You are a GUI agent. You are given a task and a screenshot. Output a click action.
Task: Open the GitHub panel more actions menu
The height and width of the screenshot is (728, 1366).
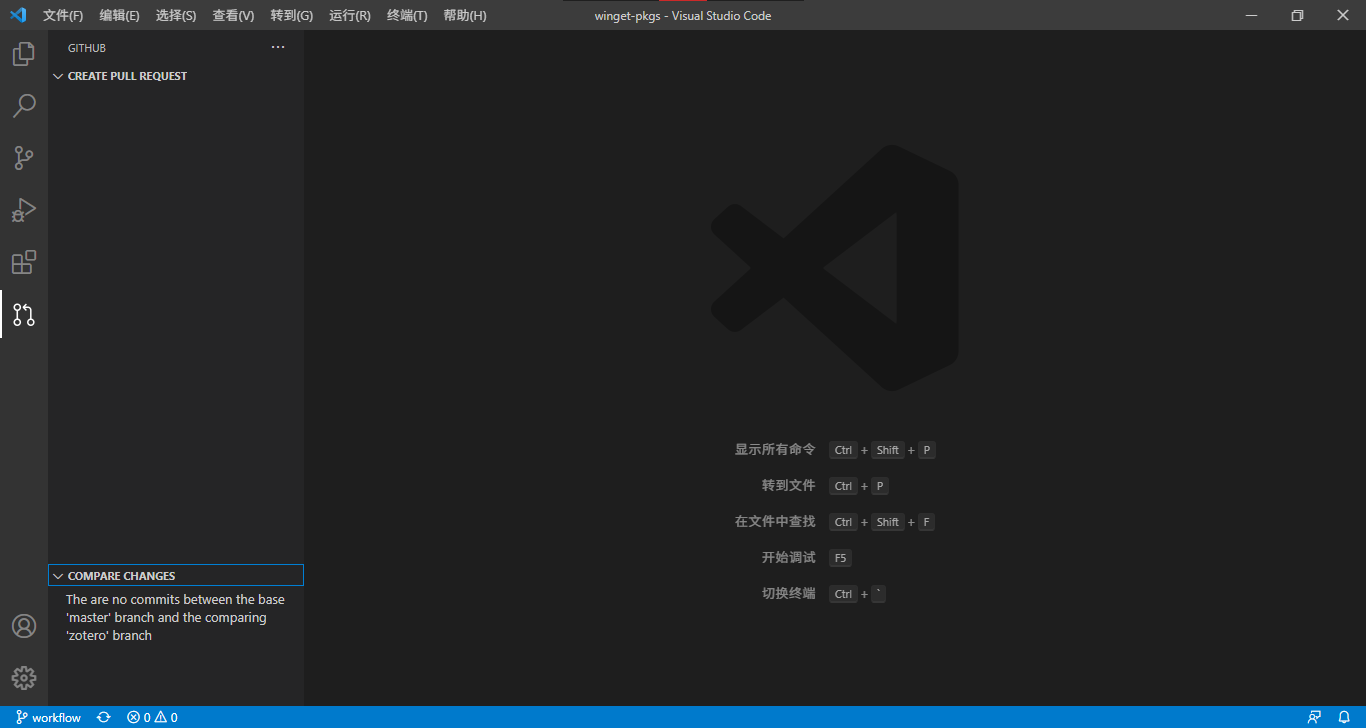click(277, 46)
